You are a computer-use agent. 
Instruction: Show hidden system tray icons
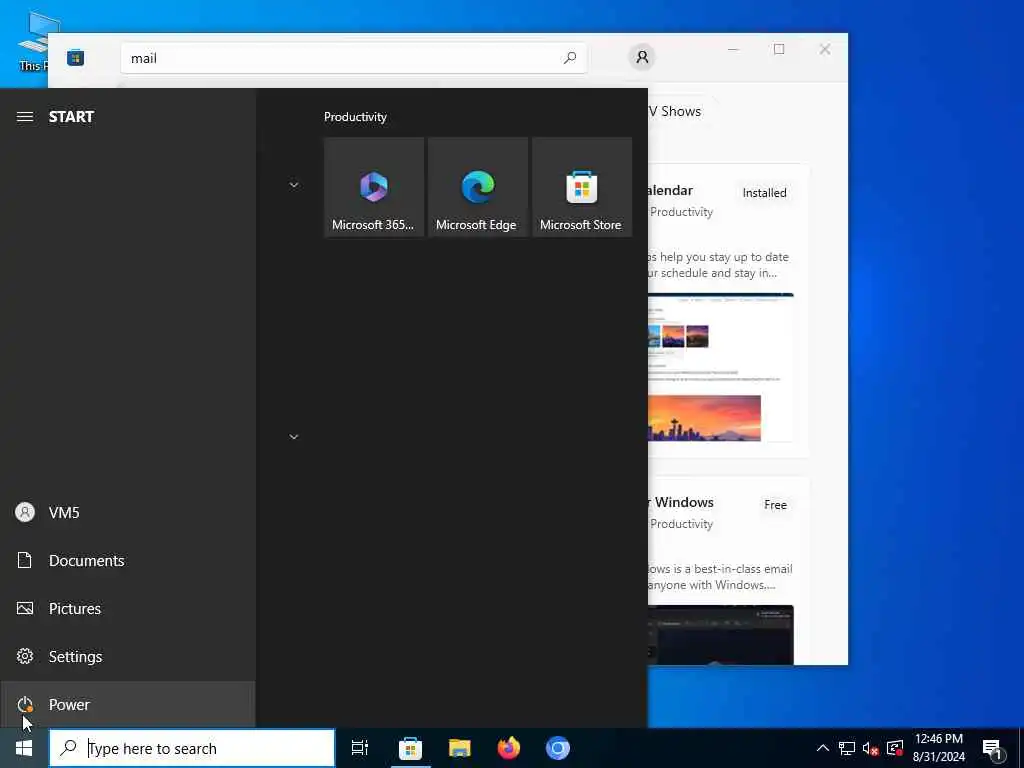coord(823,748)
